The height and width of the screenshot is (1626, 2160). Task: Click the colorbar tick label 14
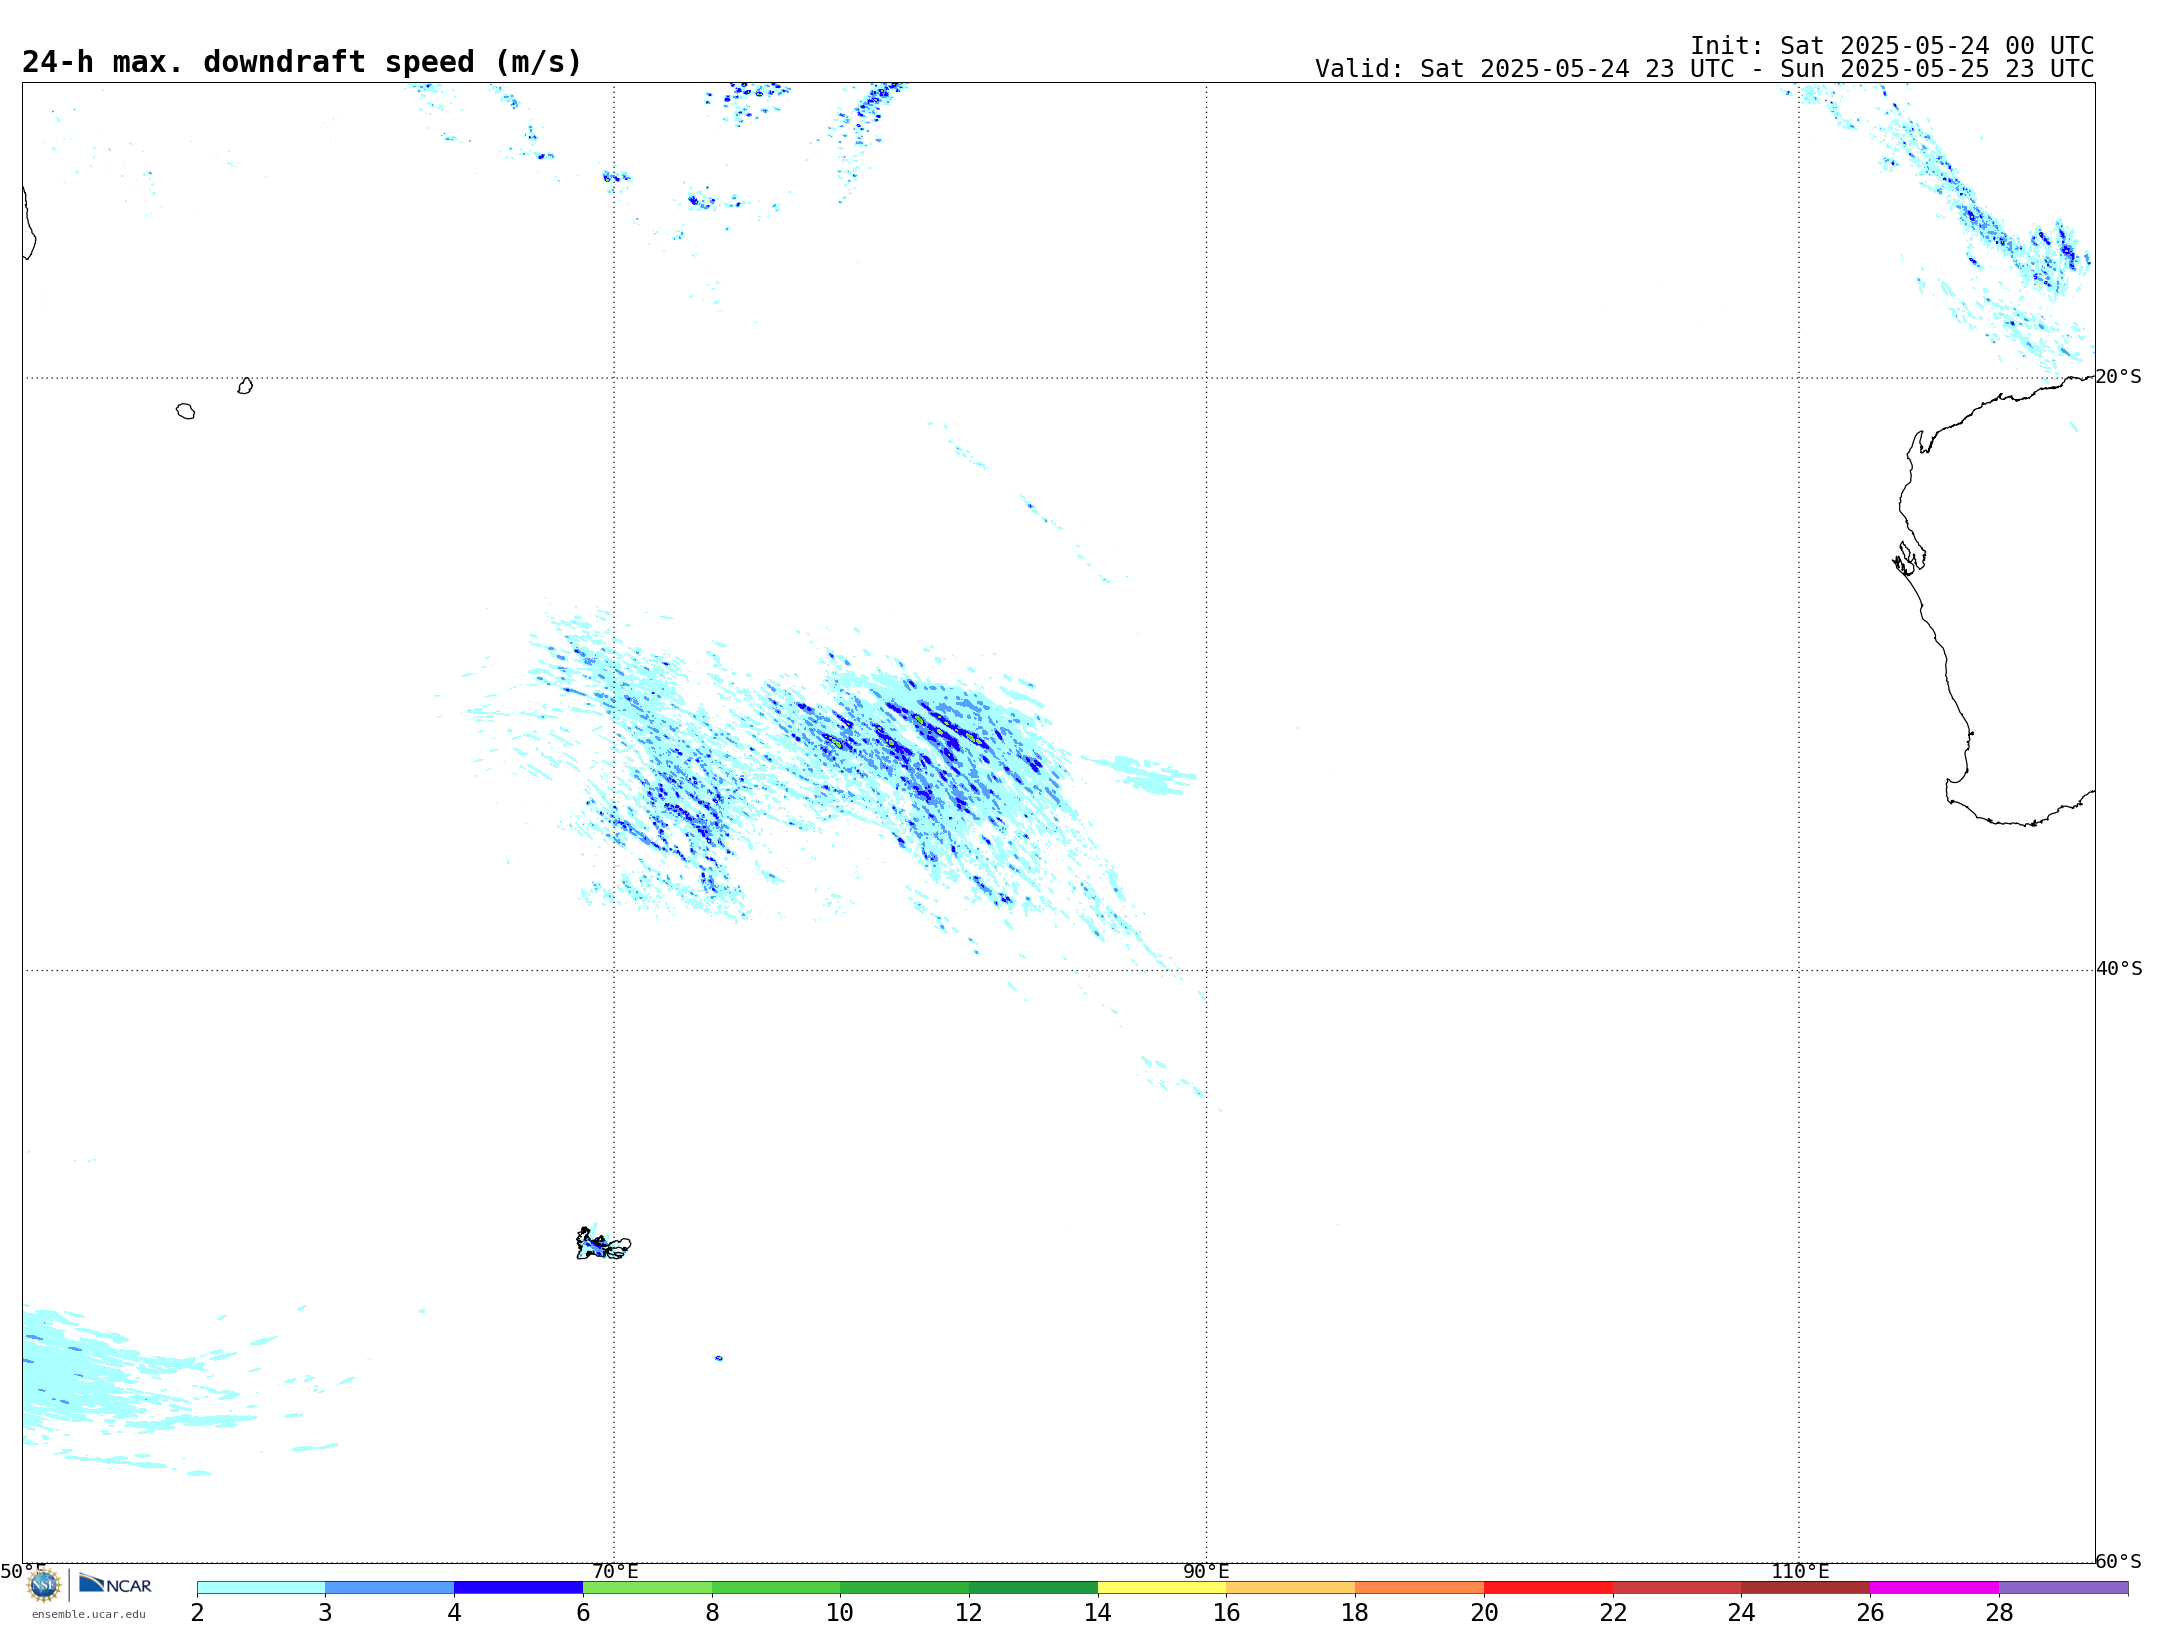coord(1098,1612)
